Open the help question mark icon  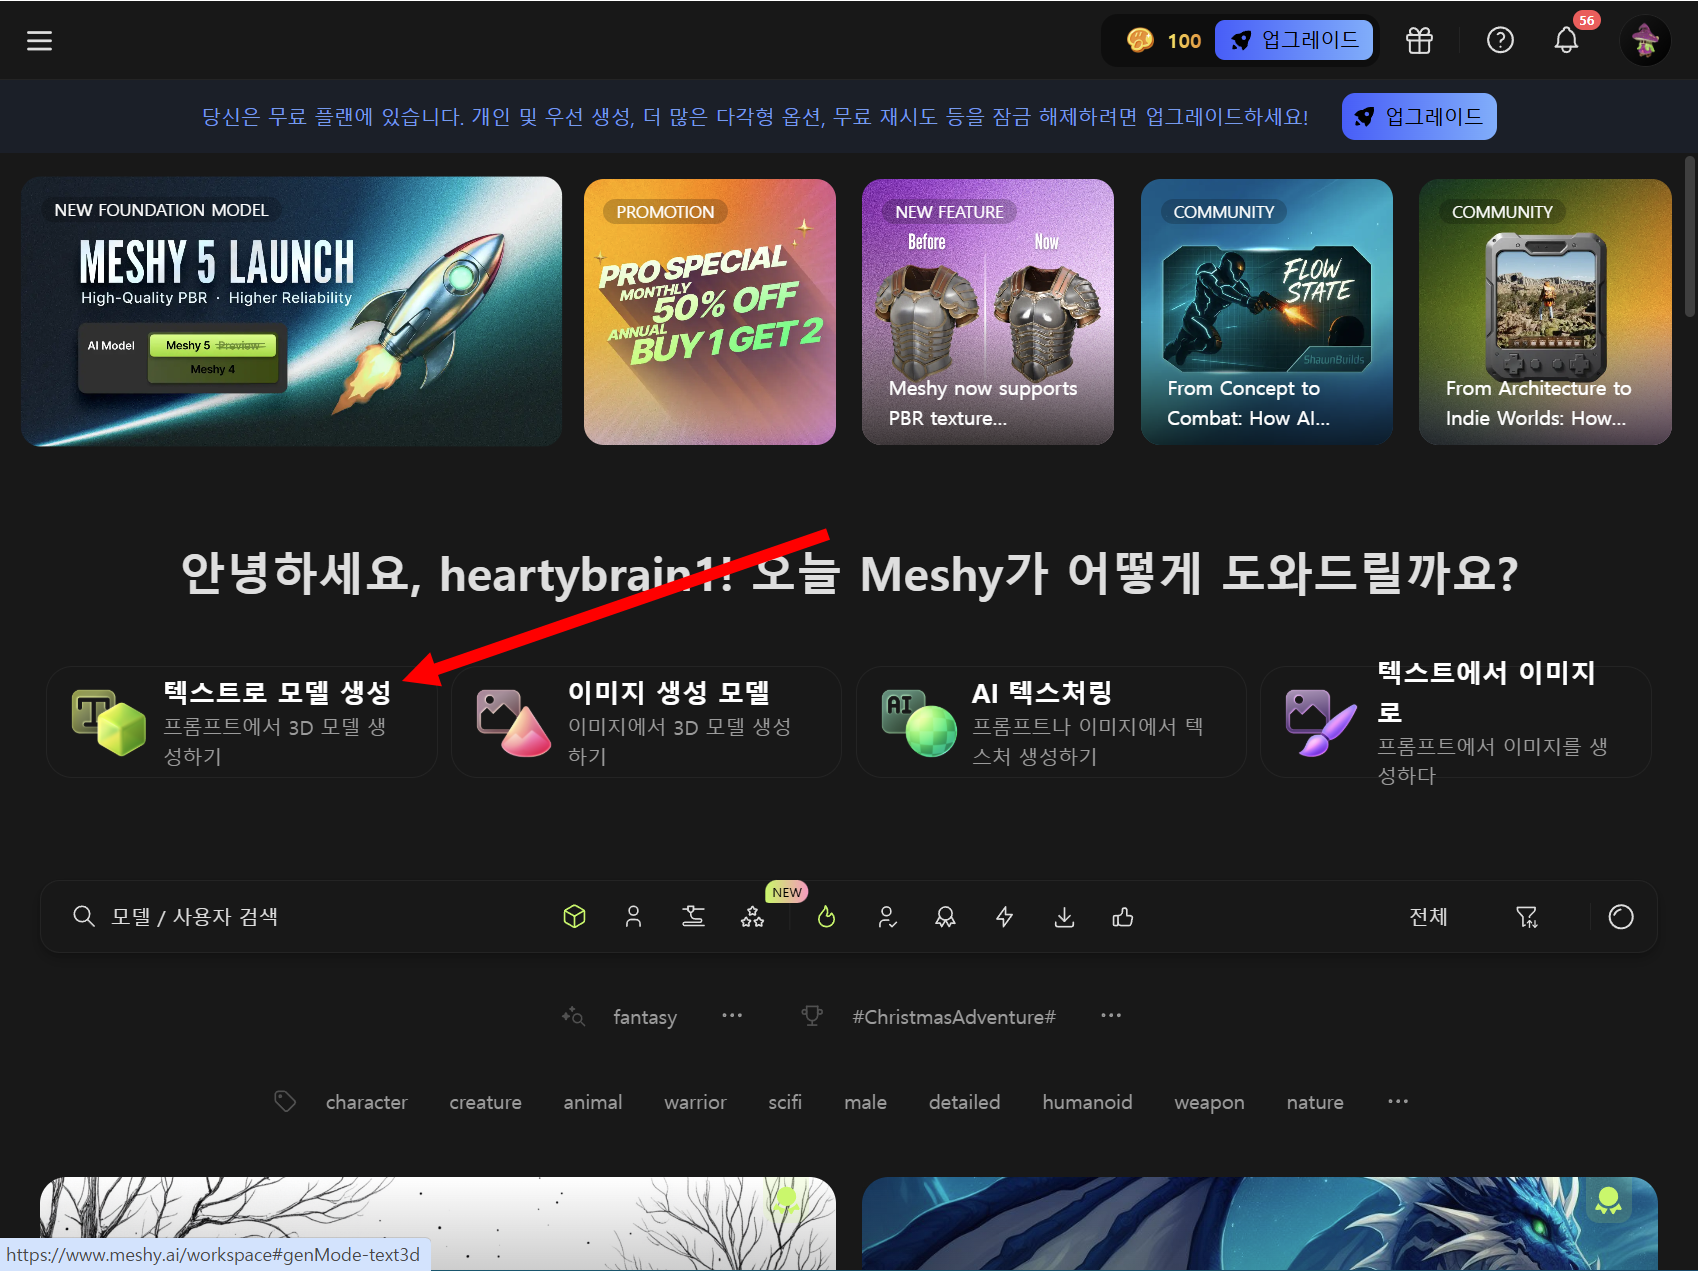(1500, 40)
